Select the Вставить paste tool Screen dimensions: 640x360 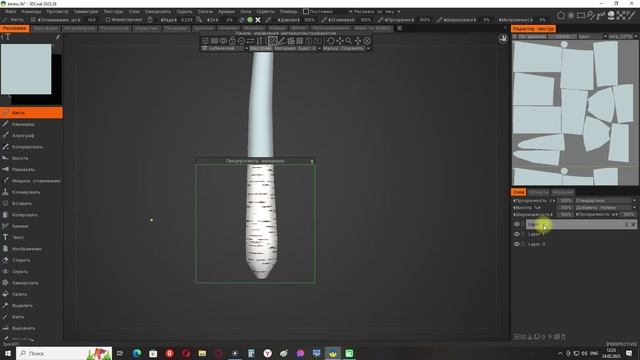coord(31,203)
